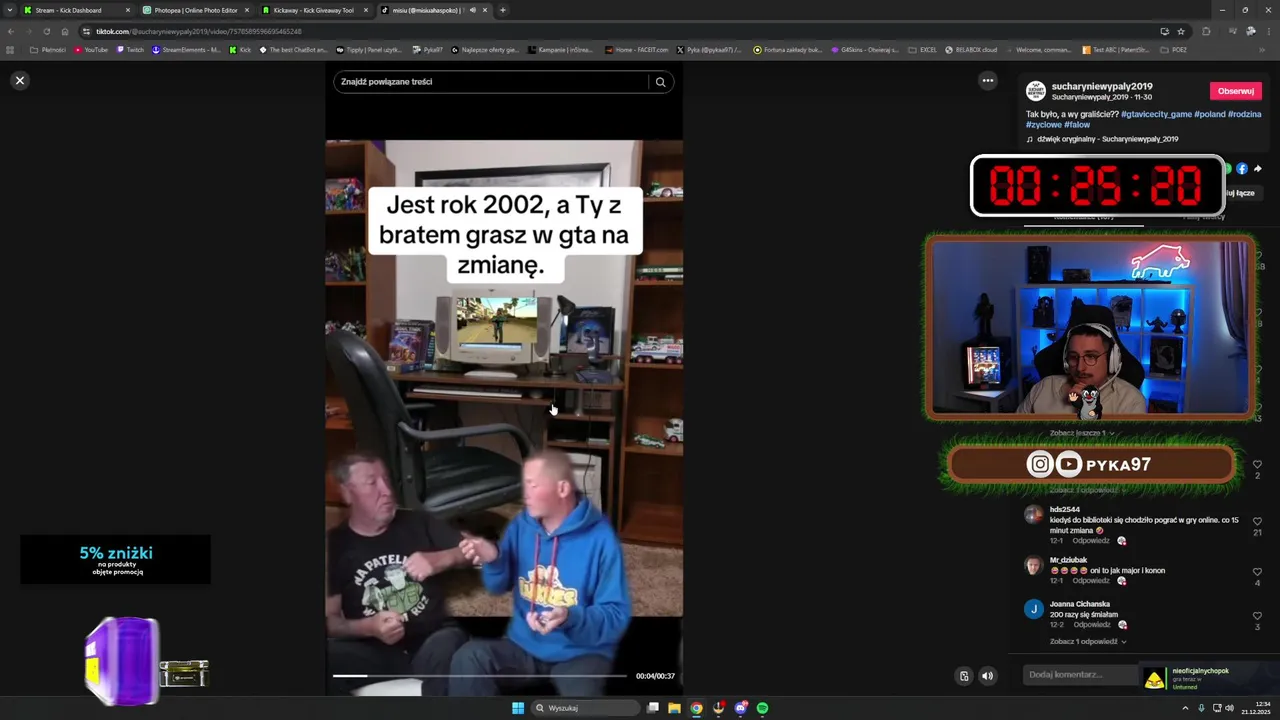
Task: Expand 'Zobacz 1 odpowiedź' under Joanna's comment
Action: [x=1088, y=642]
